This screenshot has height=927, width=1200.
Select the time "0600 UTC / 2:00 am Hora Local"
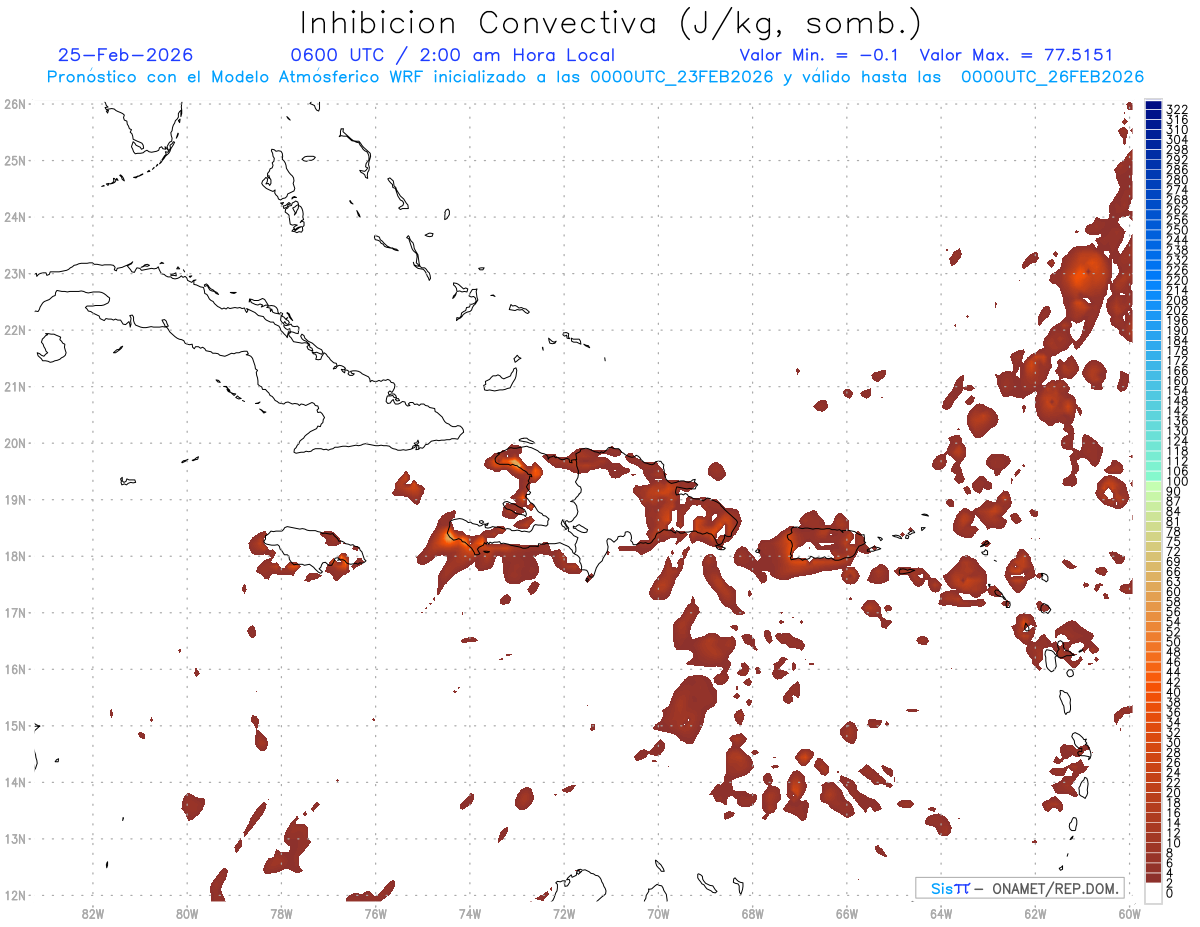pos(453,55)
